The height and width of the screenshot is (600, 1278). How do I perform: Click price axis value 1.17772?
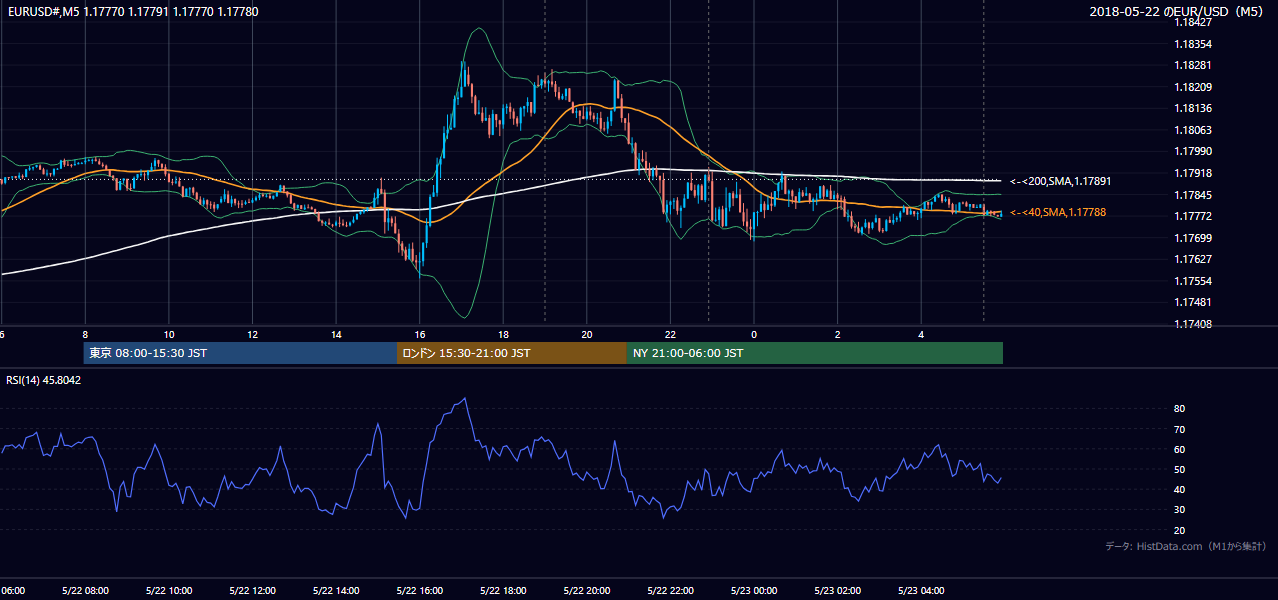pyautogui.click(x=1193, y=216)
